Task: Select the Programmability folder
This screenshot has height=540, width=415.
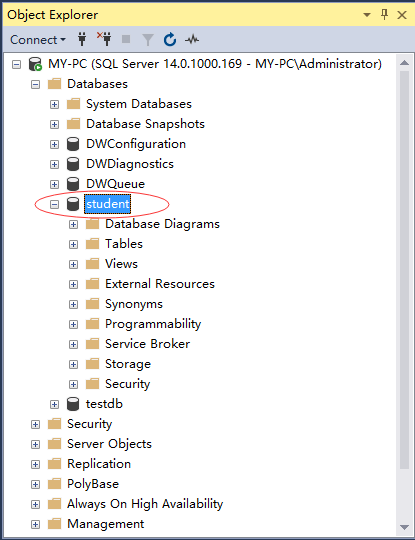Action: click(x=153, y=324)
